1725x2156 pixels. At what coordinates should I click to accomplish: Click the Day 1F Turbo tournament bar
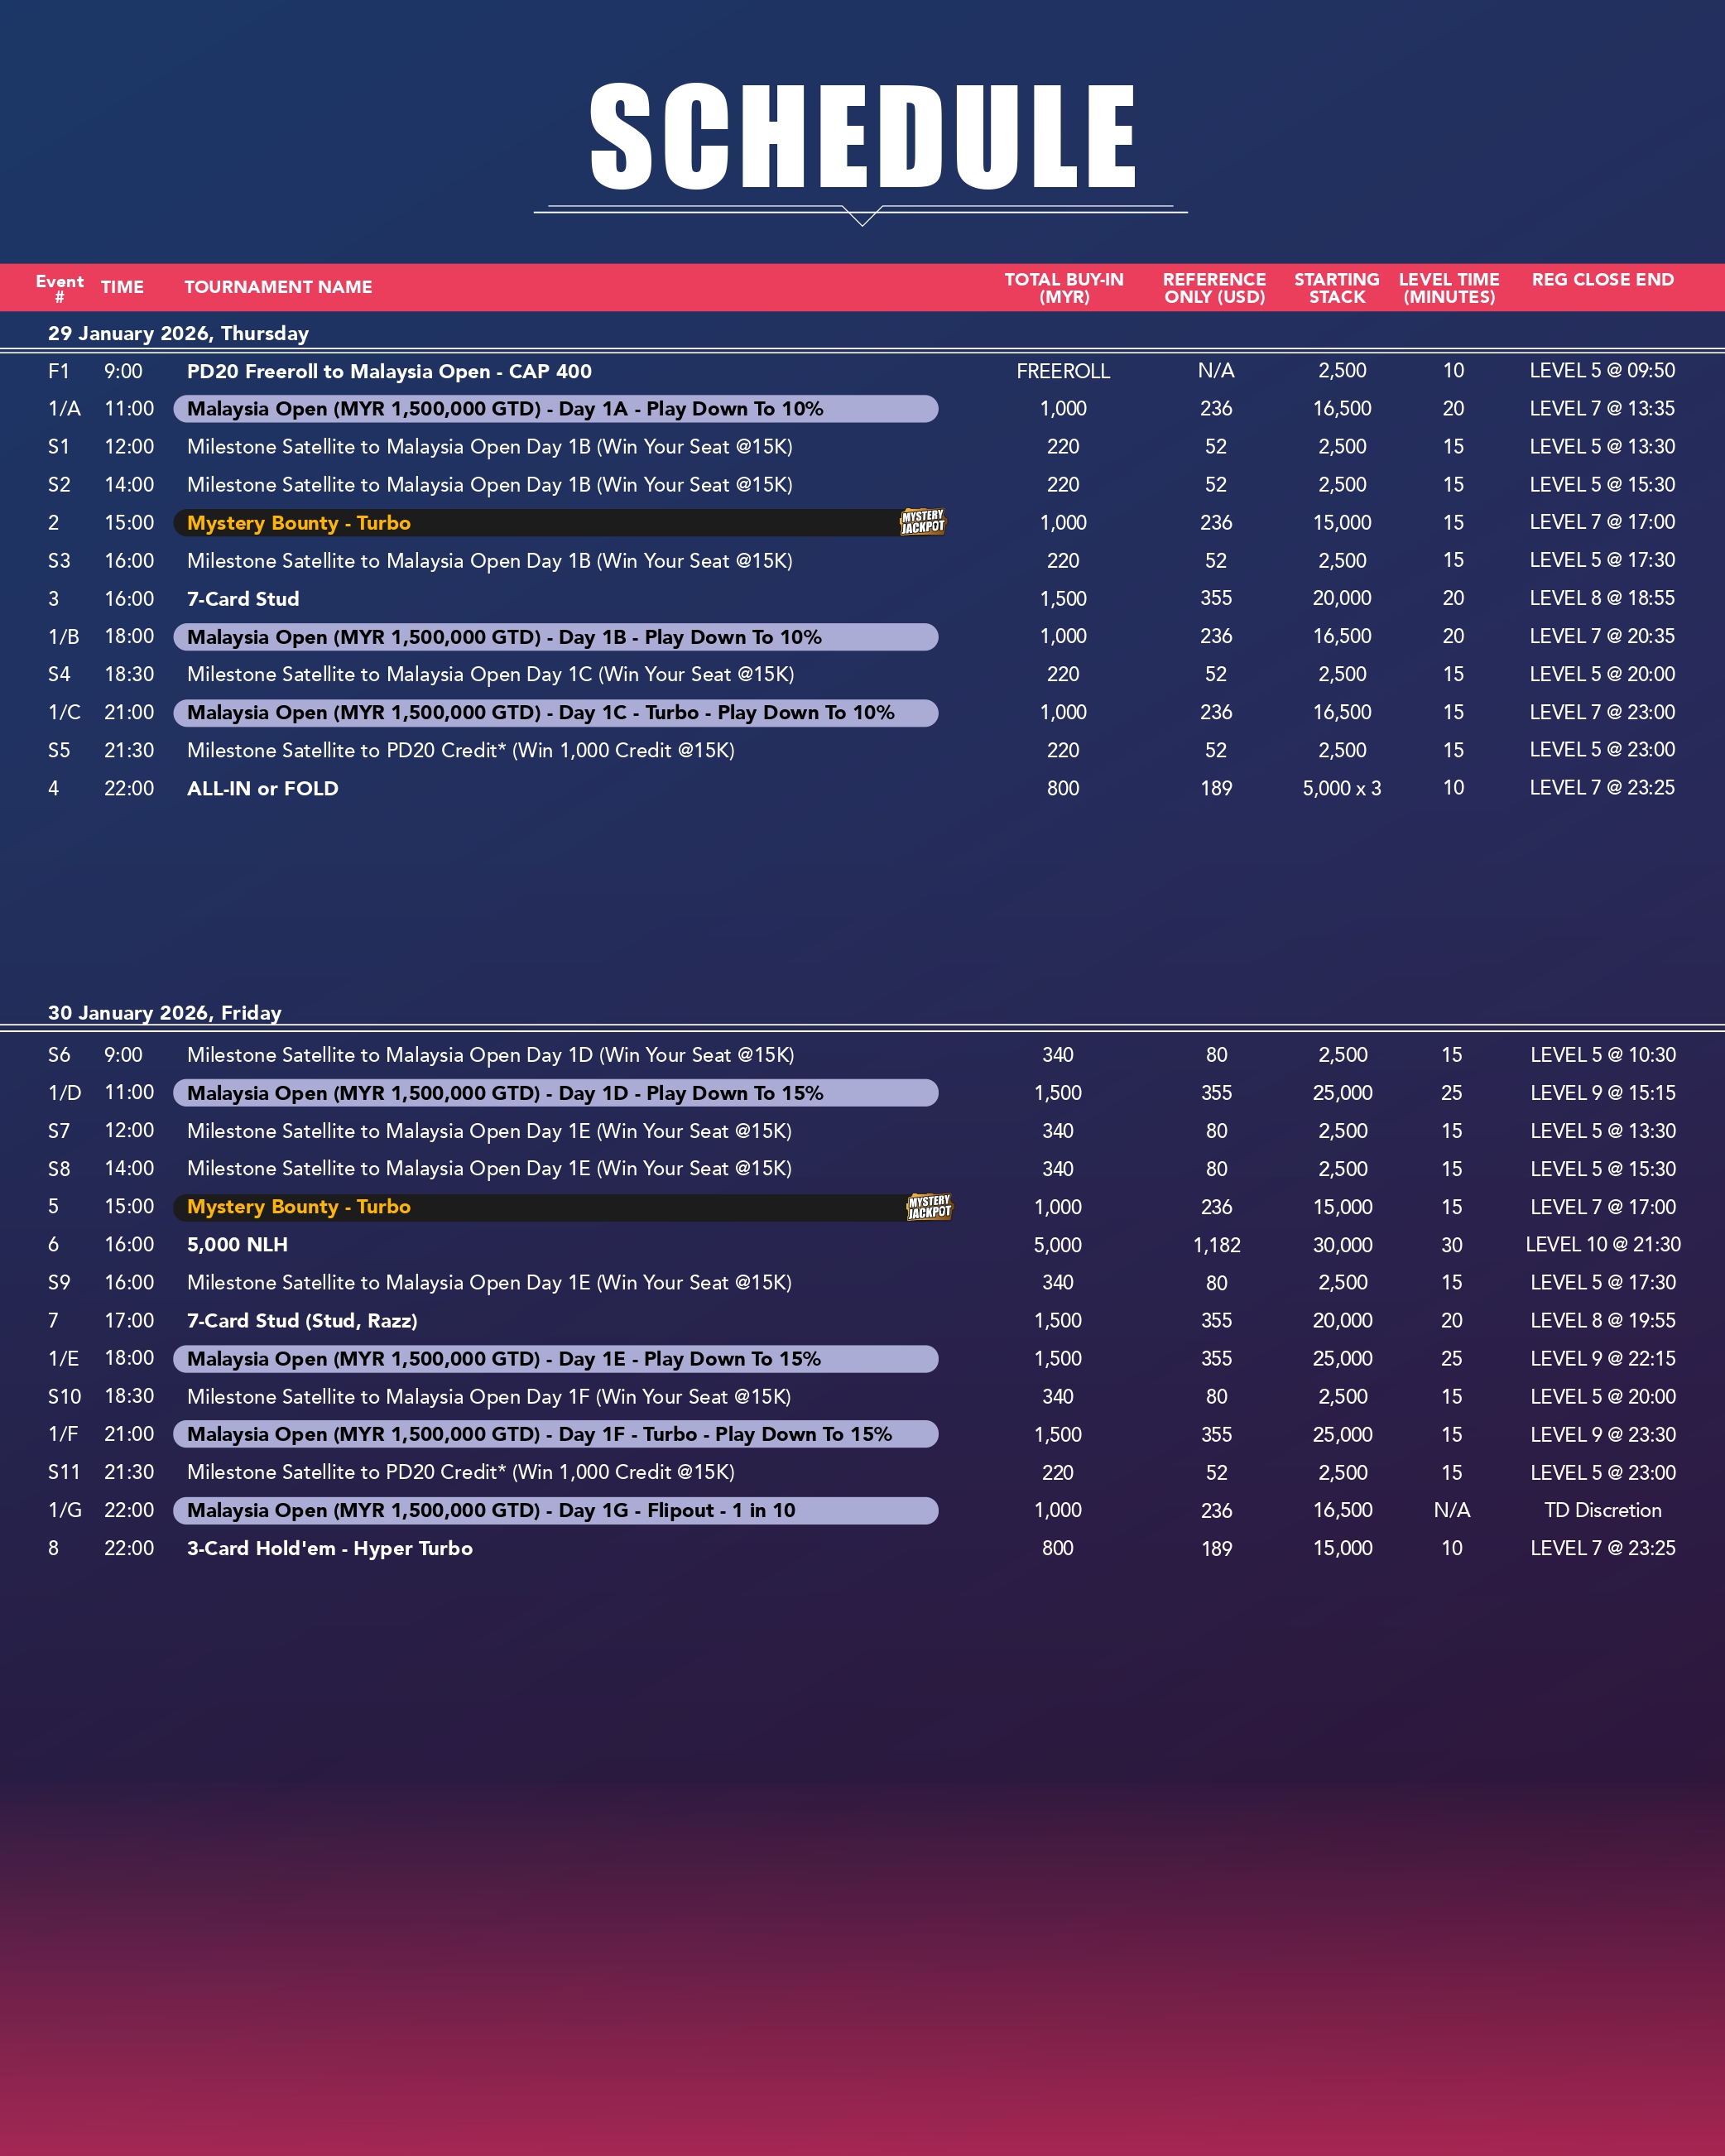point(555,1434)
